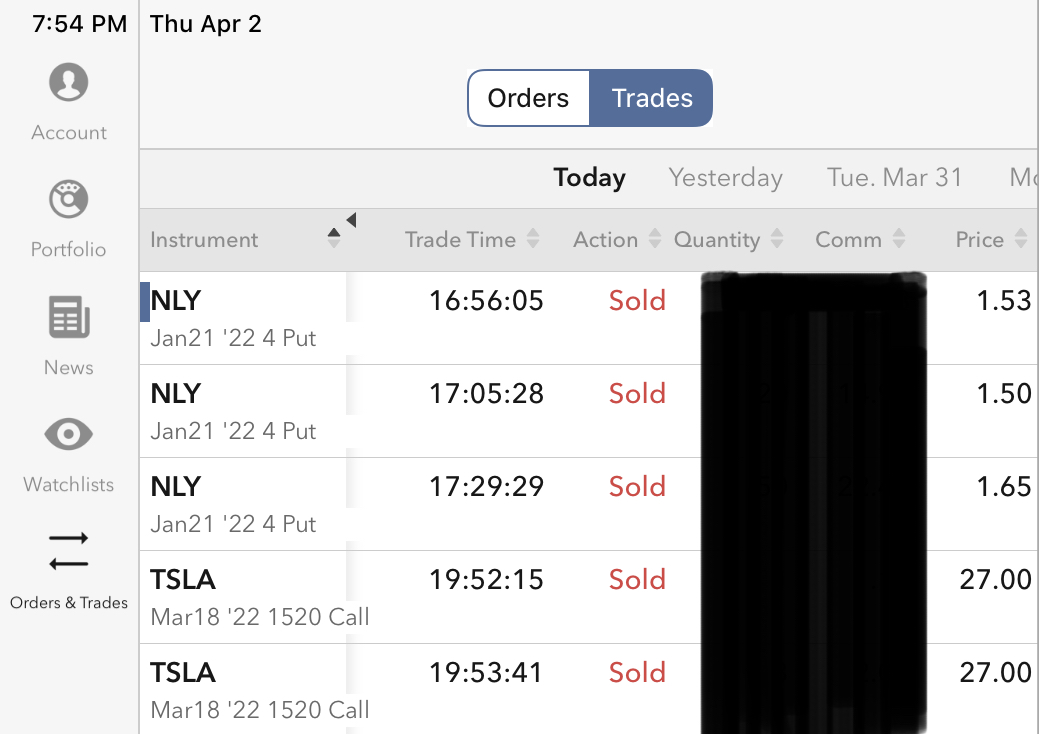View trades for Tue. Mar 31
The width and height of the screenshot is (1039, 734).
coord(894,178)
